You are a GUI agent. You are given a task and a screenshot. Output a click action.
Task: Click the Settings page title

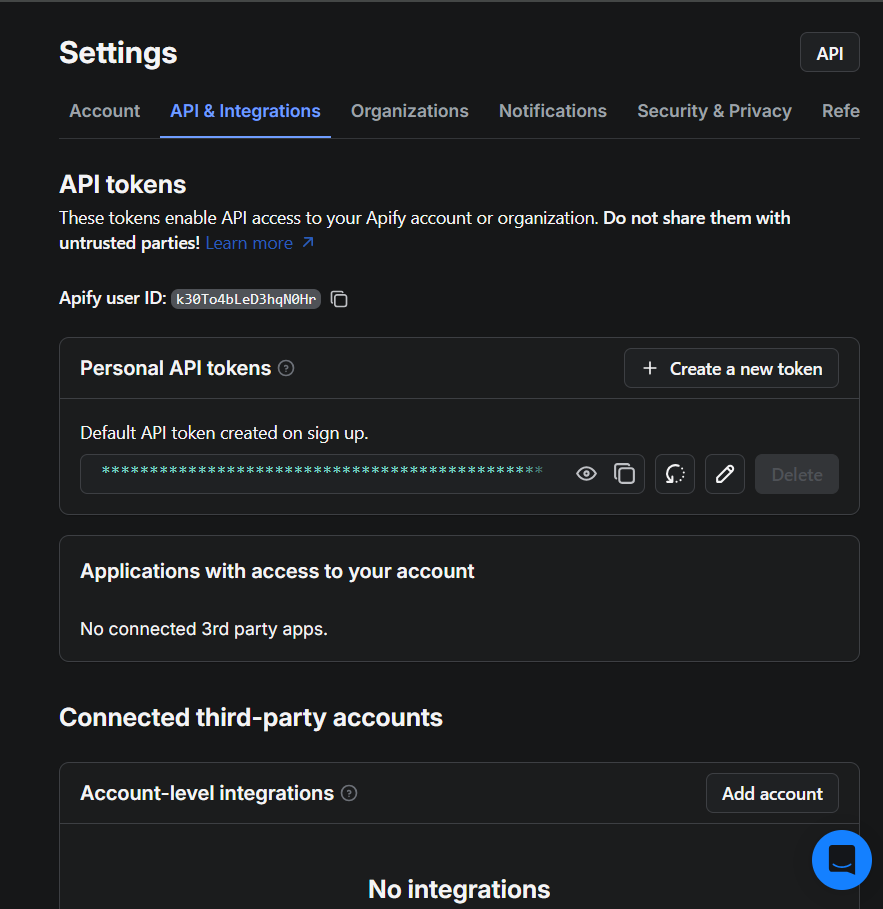[118, 53]
